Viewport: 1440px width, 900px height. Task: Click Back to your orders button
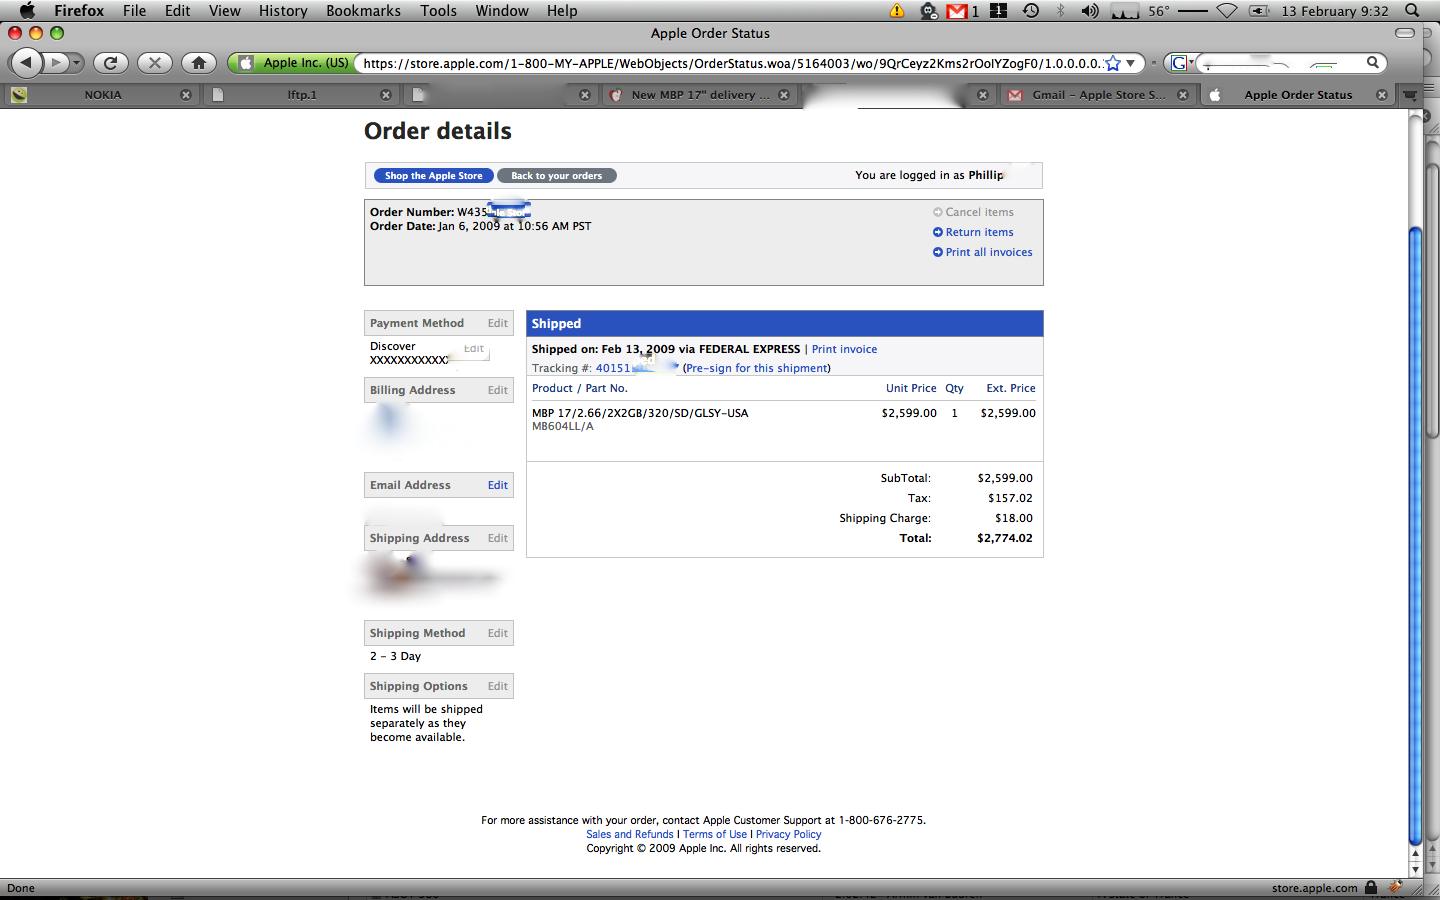tap(556, 176)
